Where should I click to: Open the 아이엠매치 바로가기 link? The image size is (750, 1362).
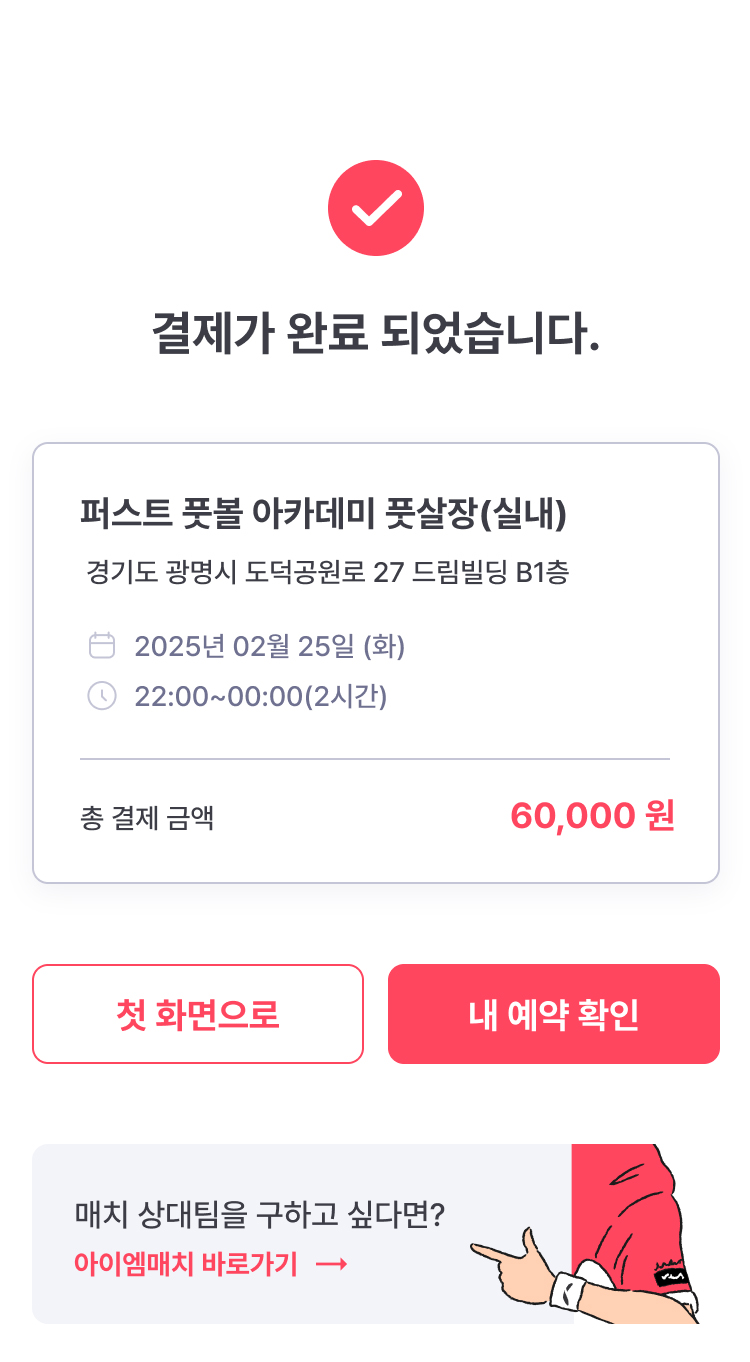click(186, 1265)
